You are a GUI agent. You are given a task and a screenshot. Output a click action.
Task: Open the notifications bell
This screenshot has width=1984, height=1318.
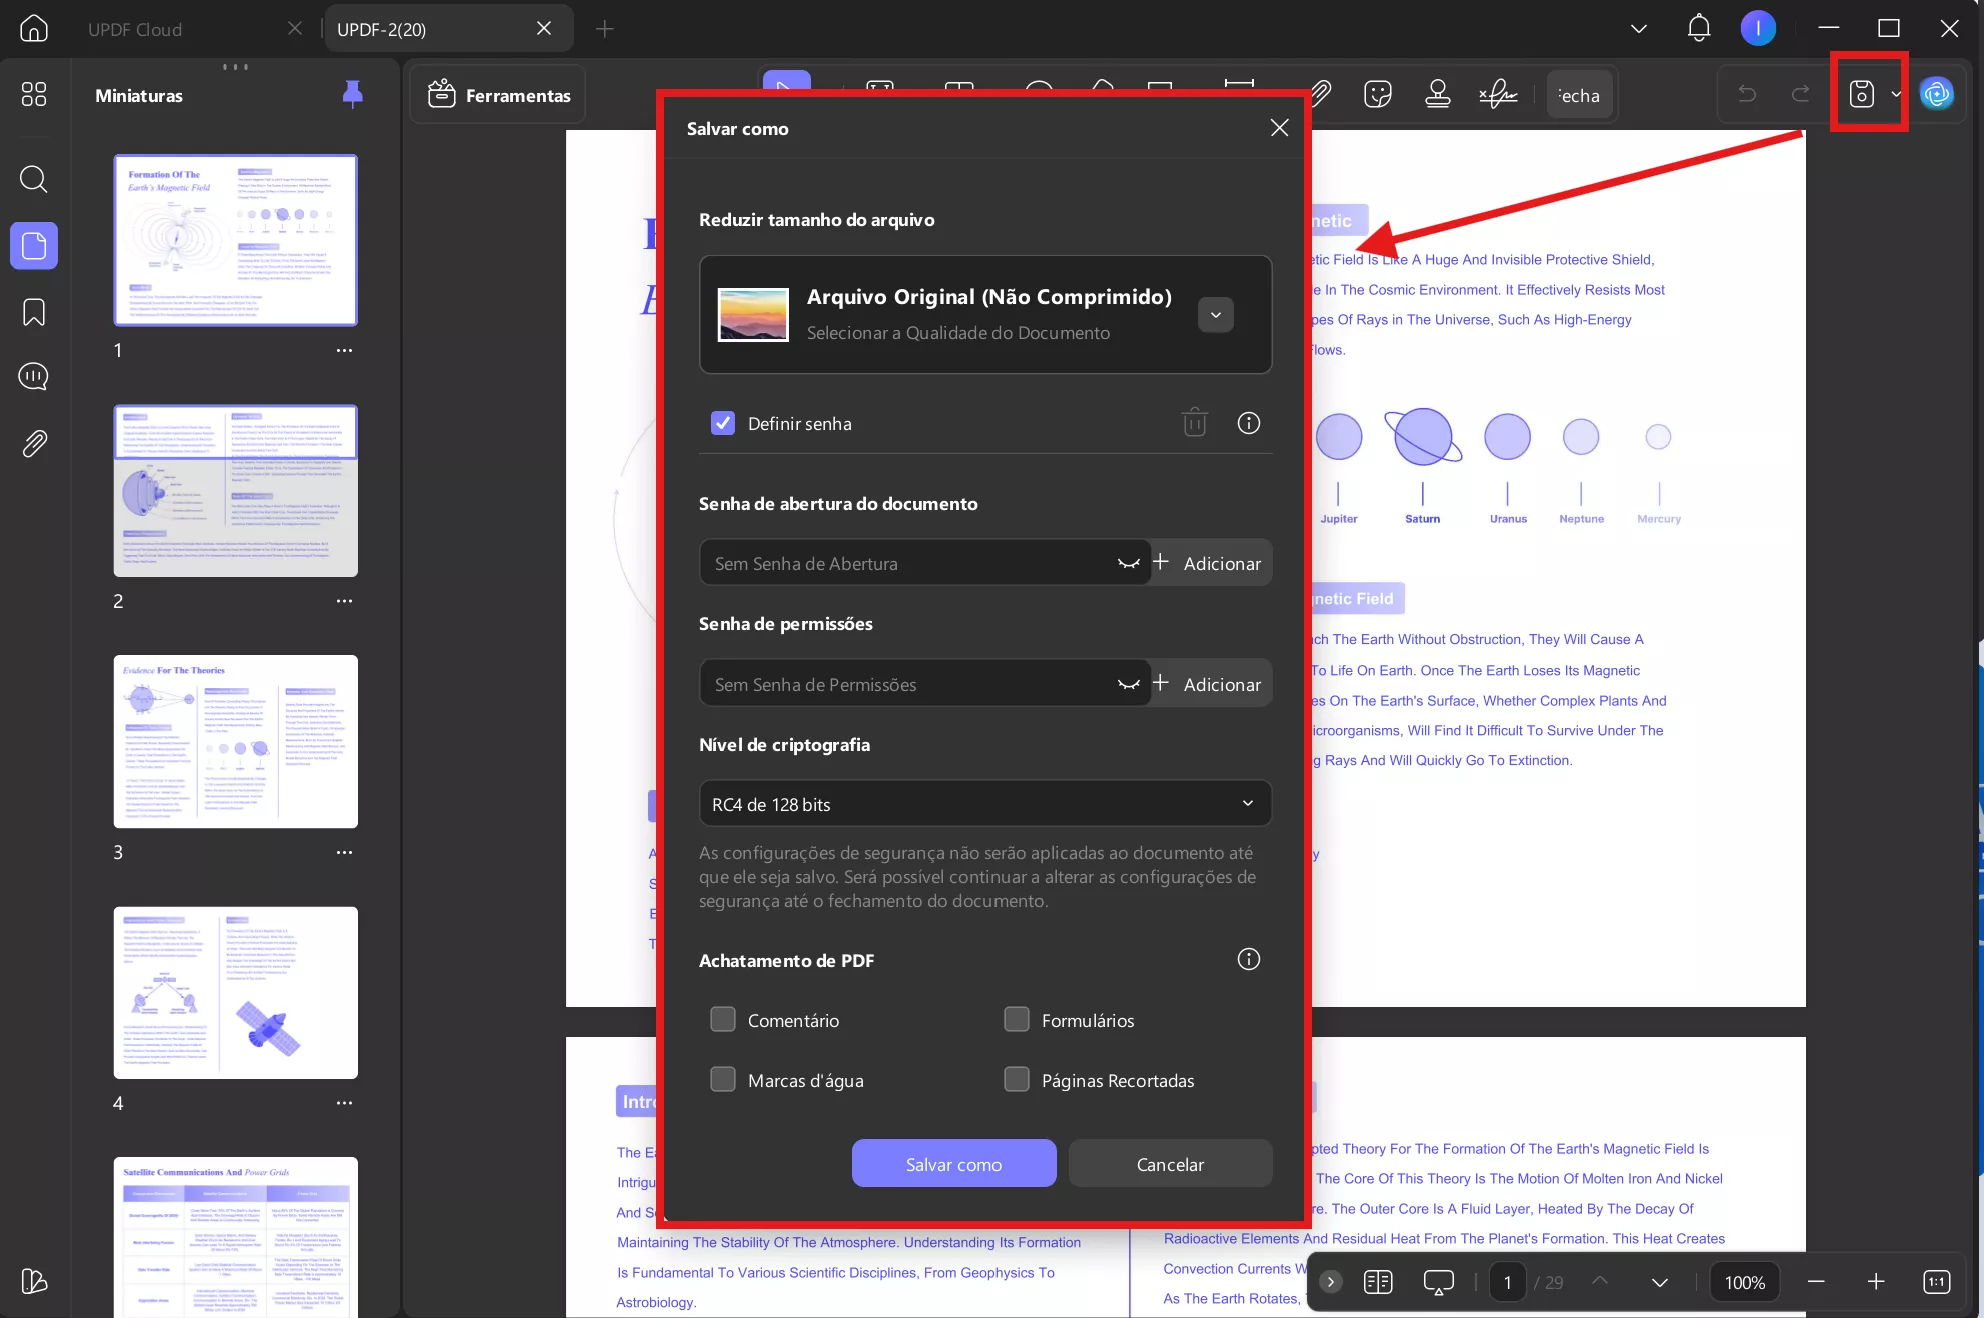click(1698, 29)
